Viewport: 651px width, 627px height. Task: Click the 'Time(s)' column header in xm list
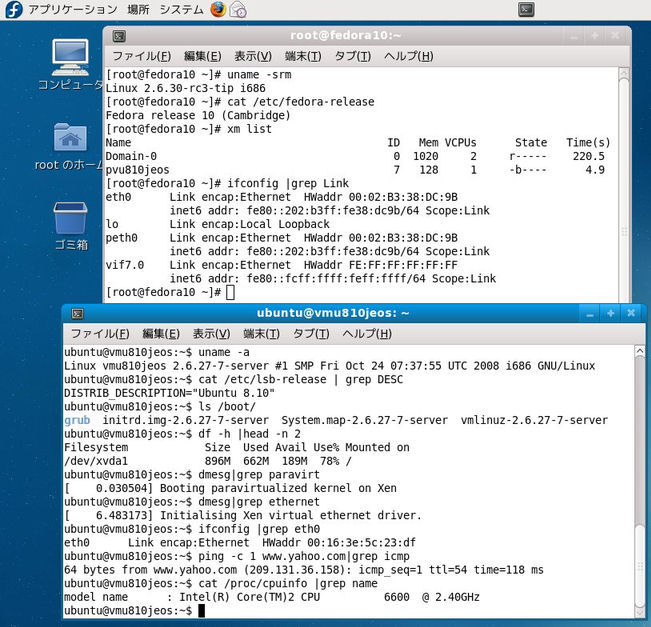pos(588,142)
